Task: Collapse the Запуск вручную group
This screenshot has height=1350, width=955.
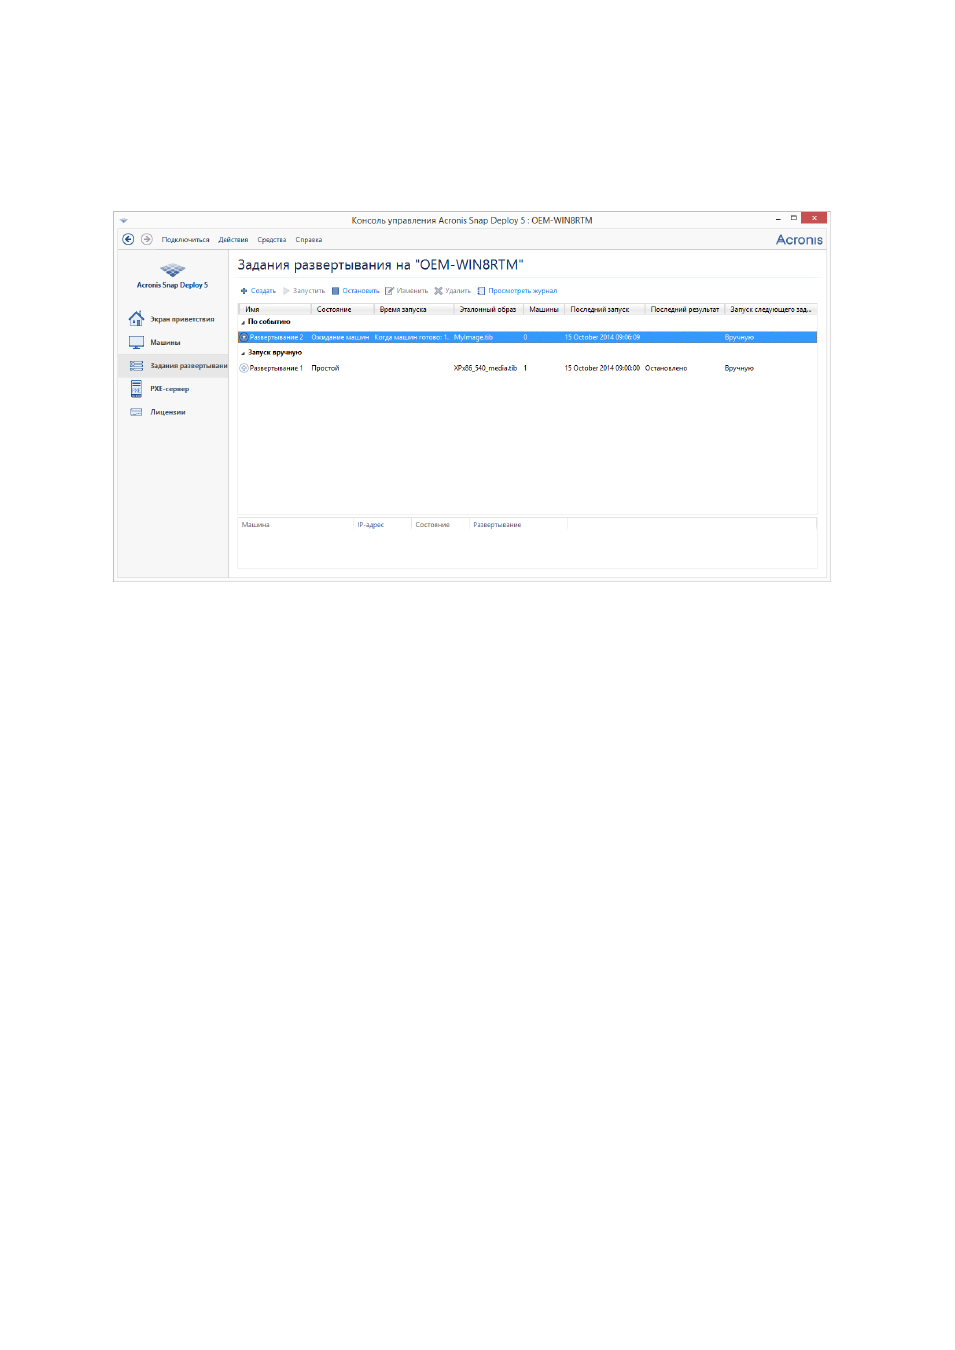Action: (243, 353)
